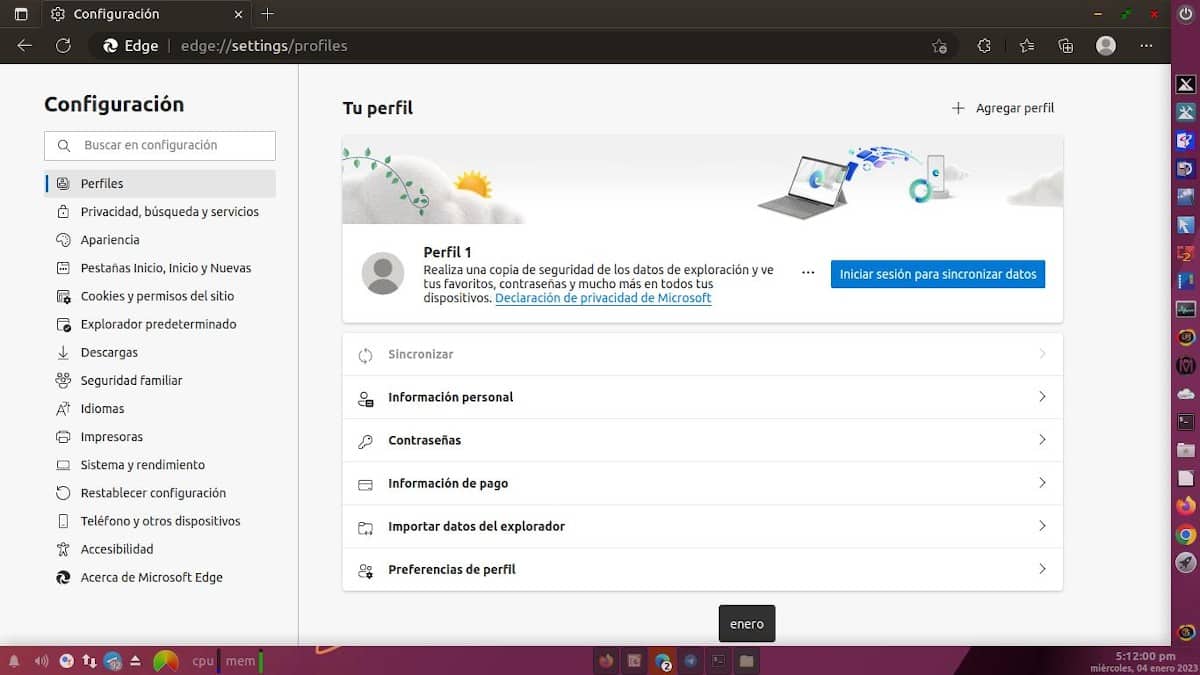
Task: Add this page to favorites
Action: pos(939,45)
